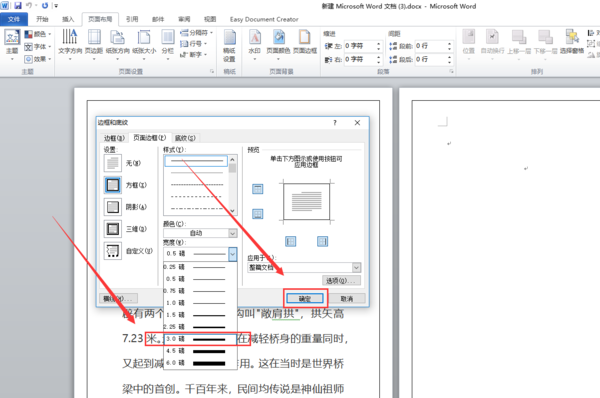Click the style list scrollbar down arrow
The height and width of the screenshot is (398, 600).
[233, 211]
